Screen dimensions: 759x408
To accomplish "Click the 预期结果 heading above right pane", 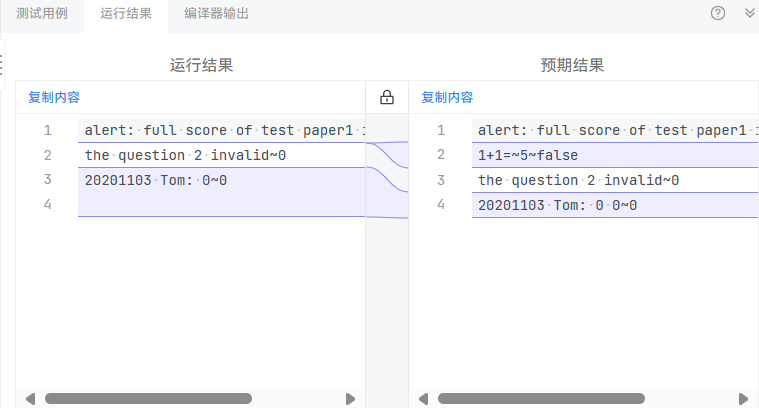I will click(x=572, y=65).
